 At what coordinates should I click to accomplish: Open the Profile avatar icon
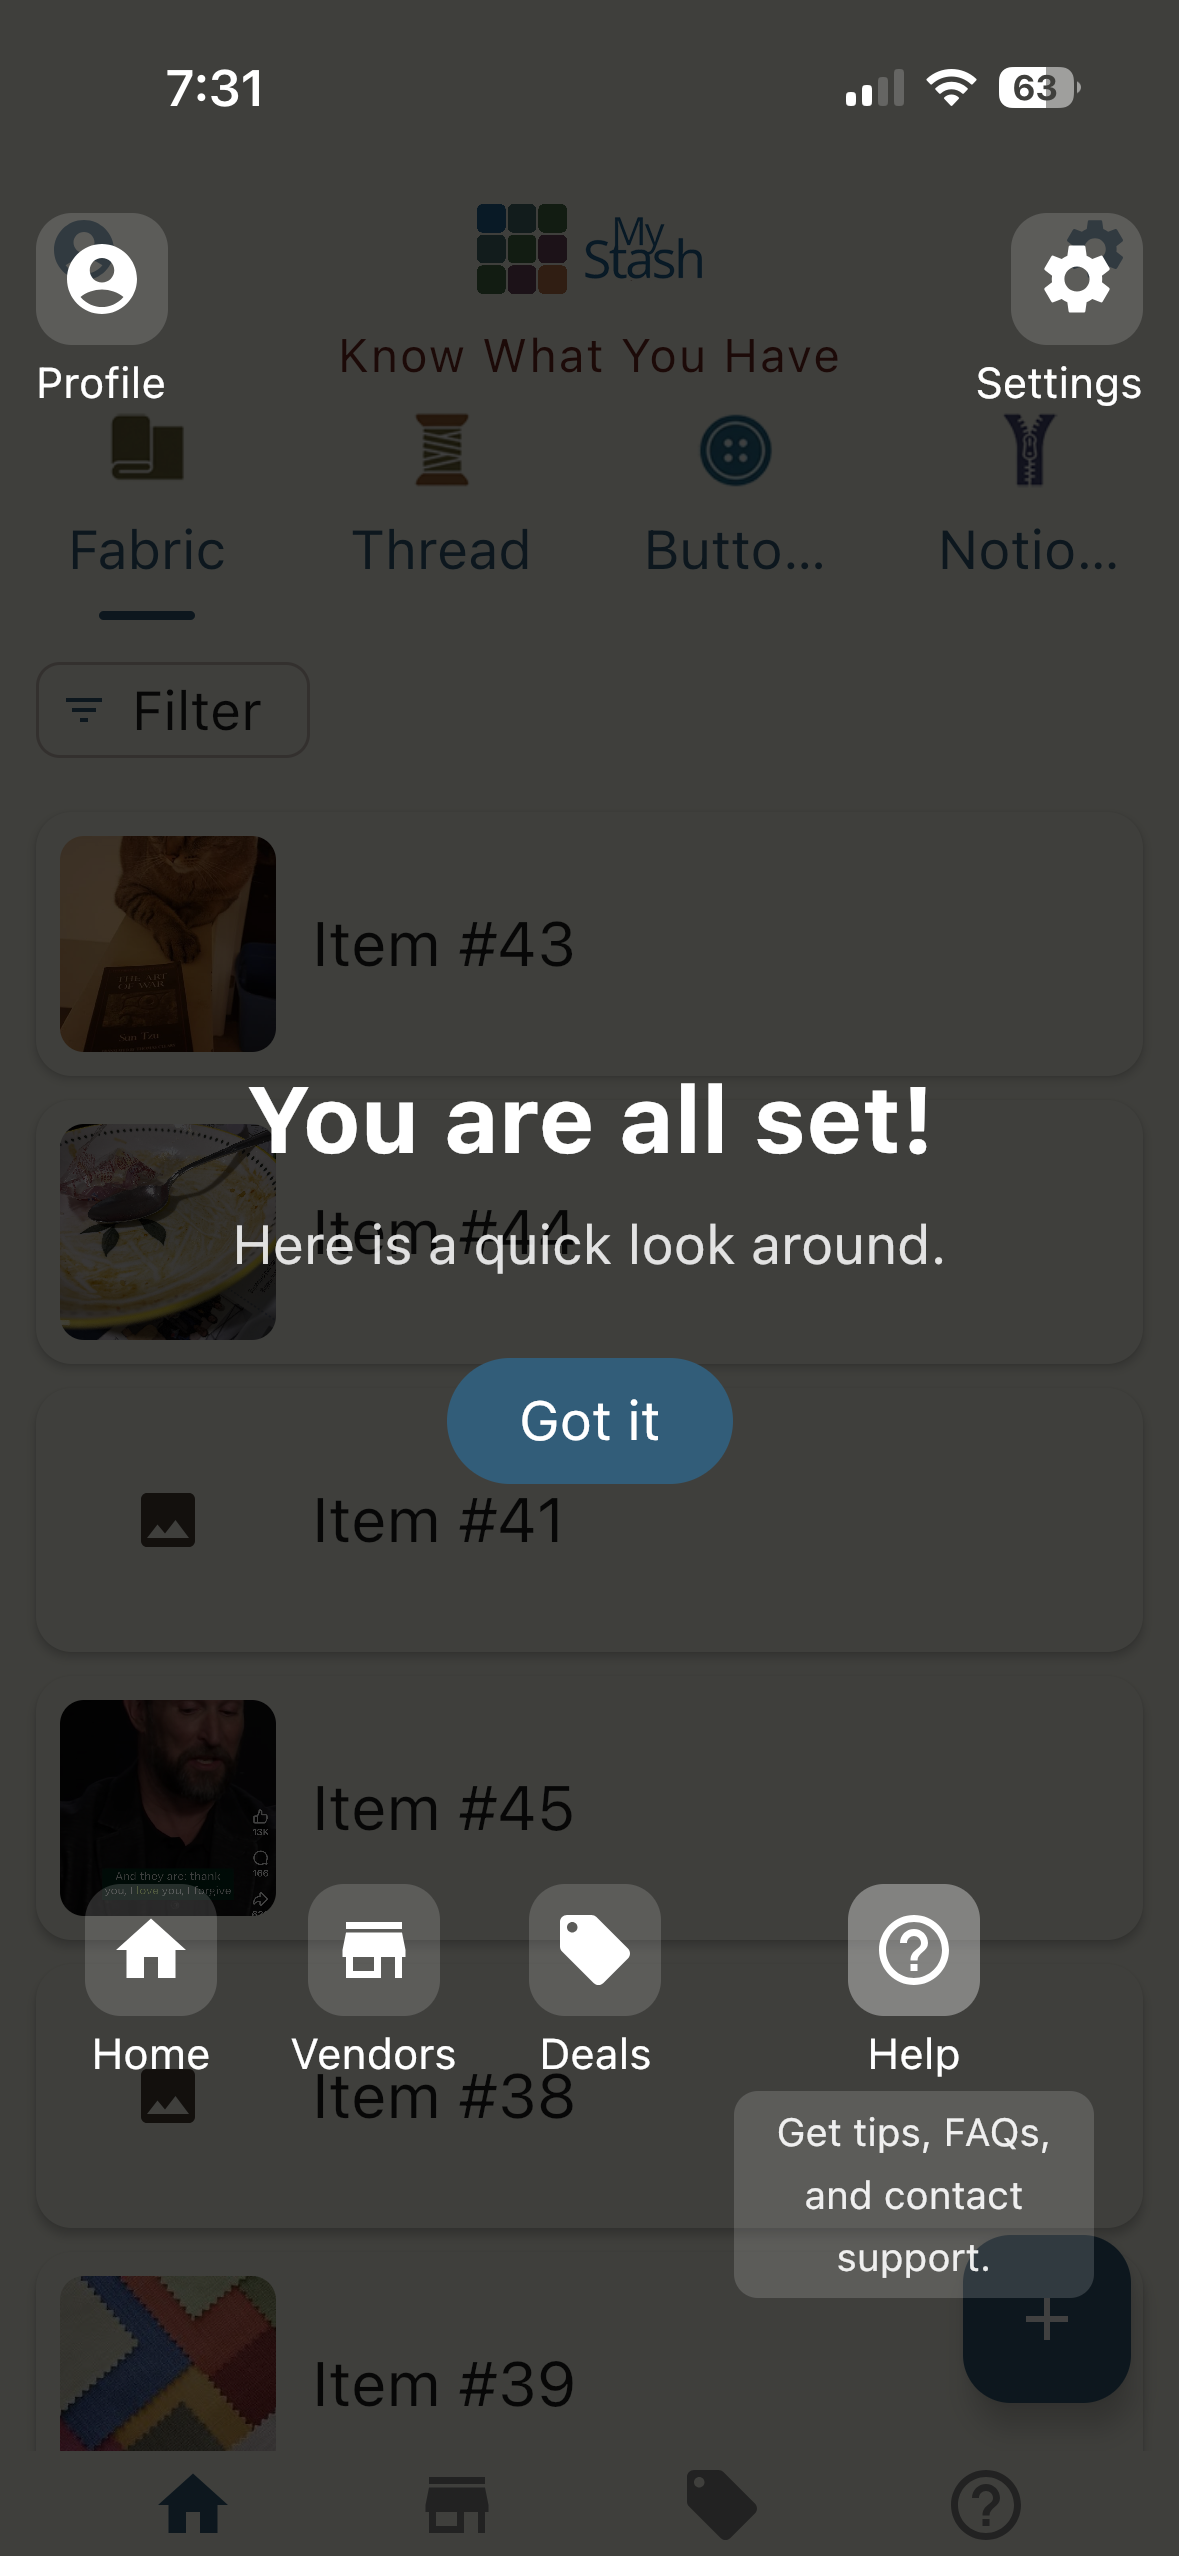tap(101, 278)
